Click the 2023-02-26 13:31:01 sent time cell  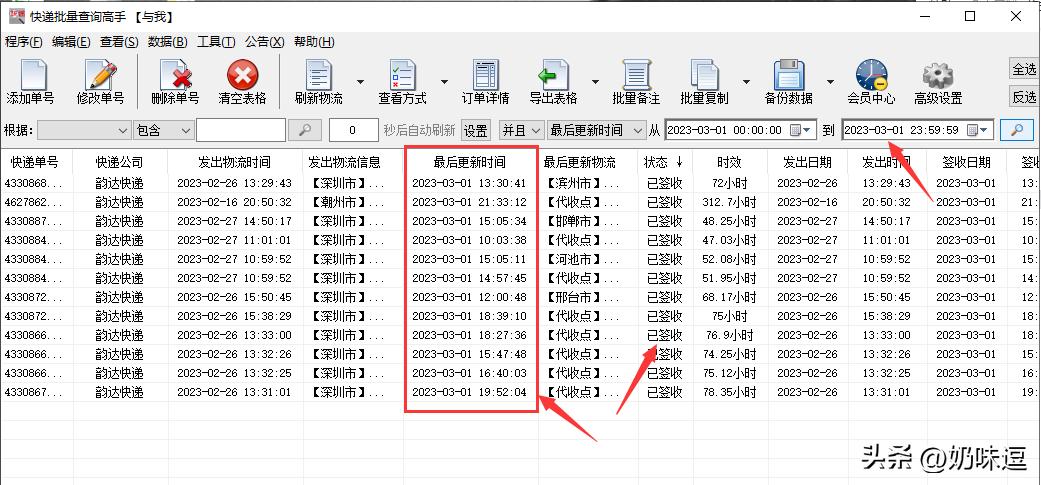click(x=234, y=392)
